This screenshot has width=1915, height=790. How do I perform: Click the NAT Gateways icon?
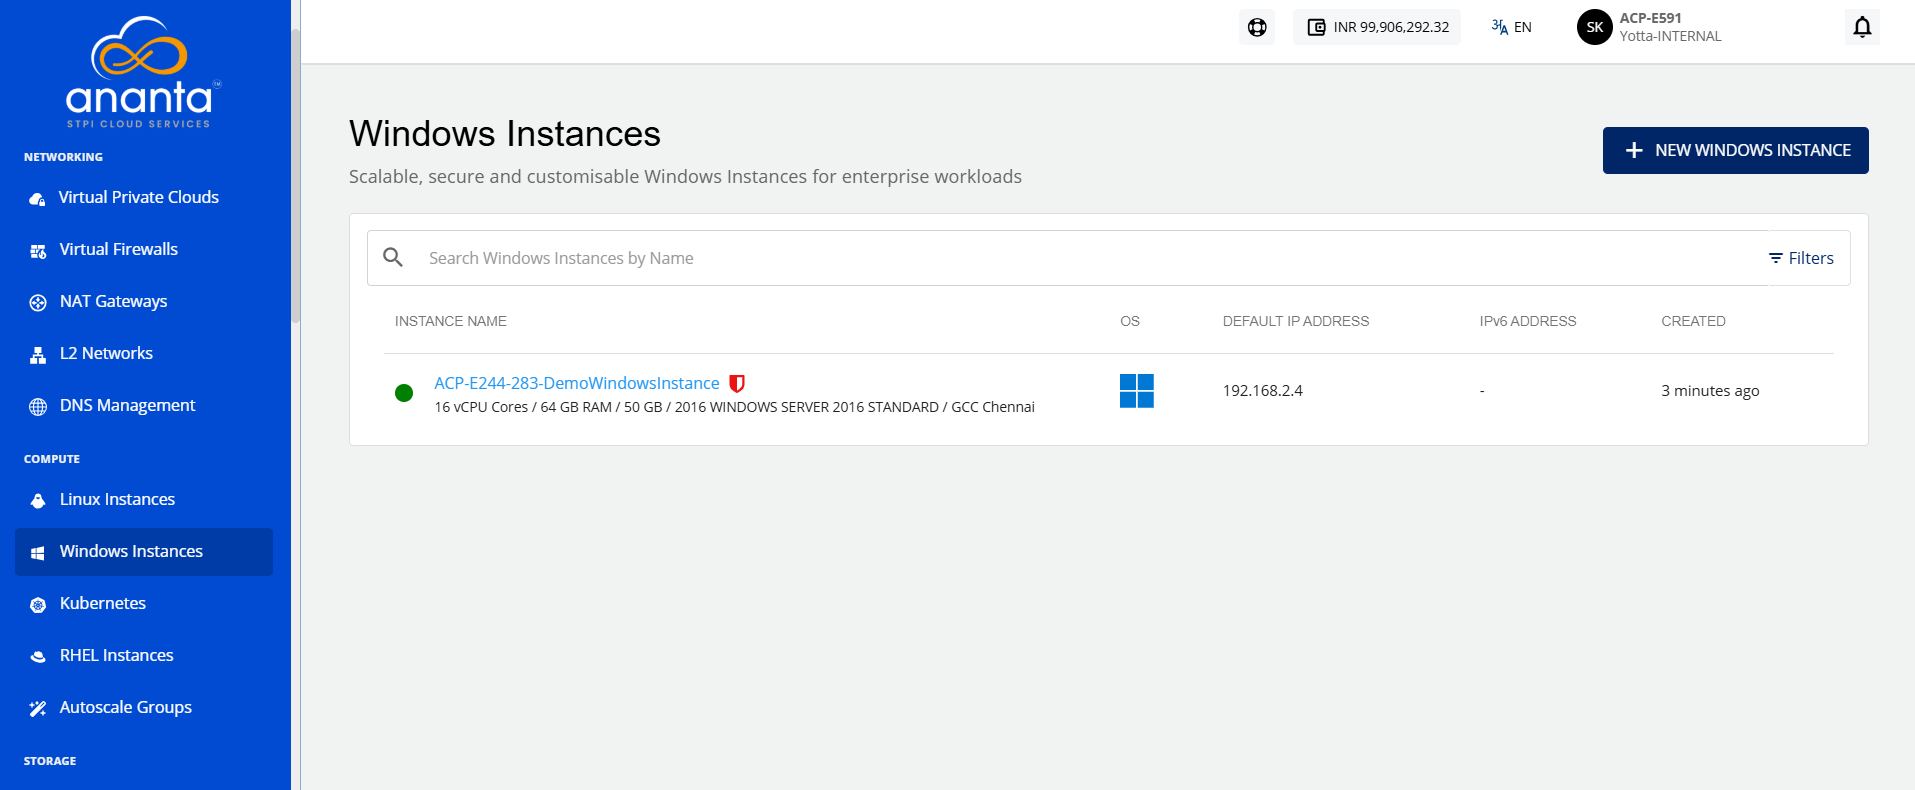(38, 302)
